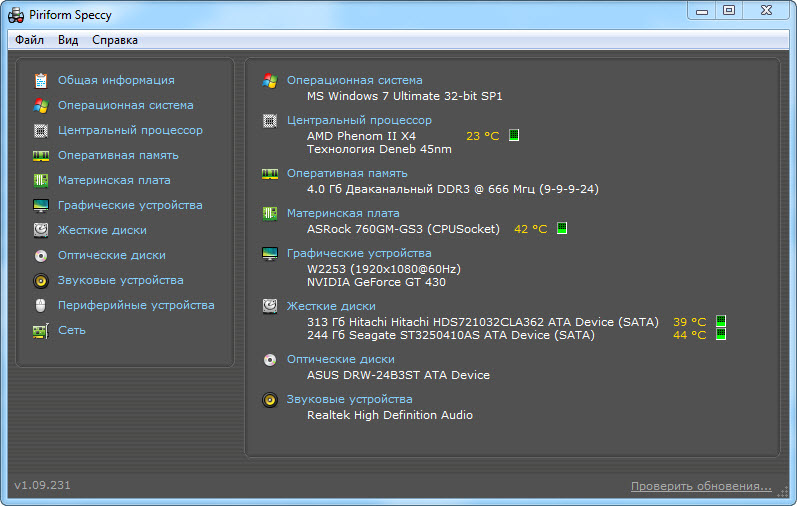Click the RAM module icon in sidebar
The image size is (797, 506).
coord(41,155)
